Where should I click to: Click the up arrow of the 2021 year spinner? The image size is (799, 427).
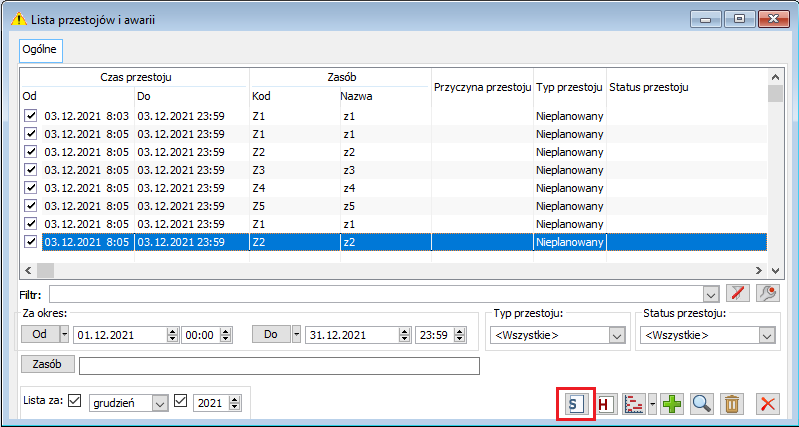[x=234, y=399]
